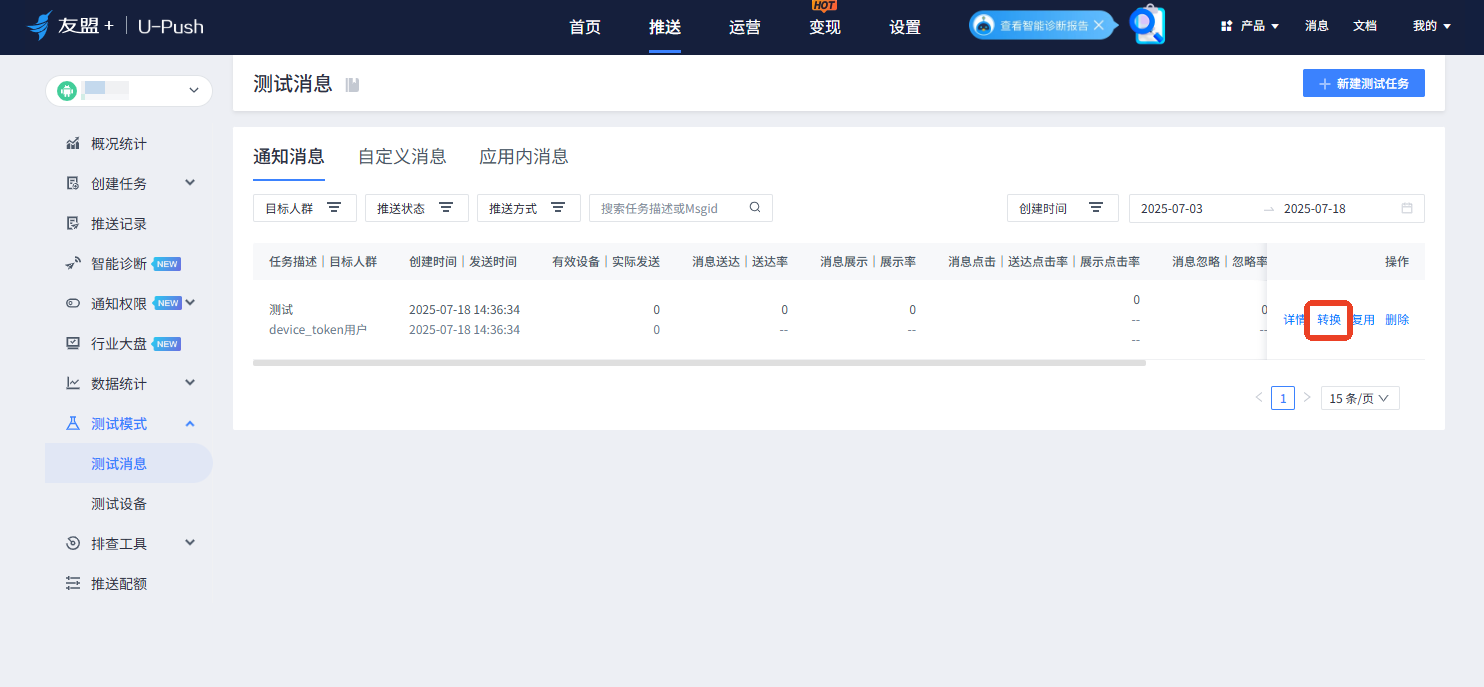Select 测试设备 in the sidebar
This screenshot has width=1484, height=687.
pyautogui.click(x=119, y=504)
